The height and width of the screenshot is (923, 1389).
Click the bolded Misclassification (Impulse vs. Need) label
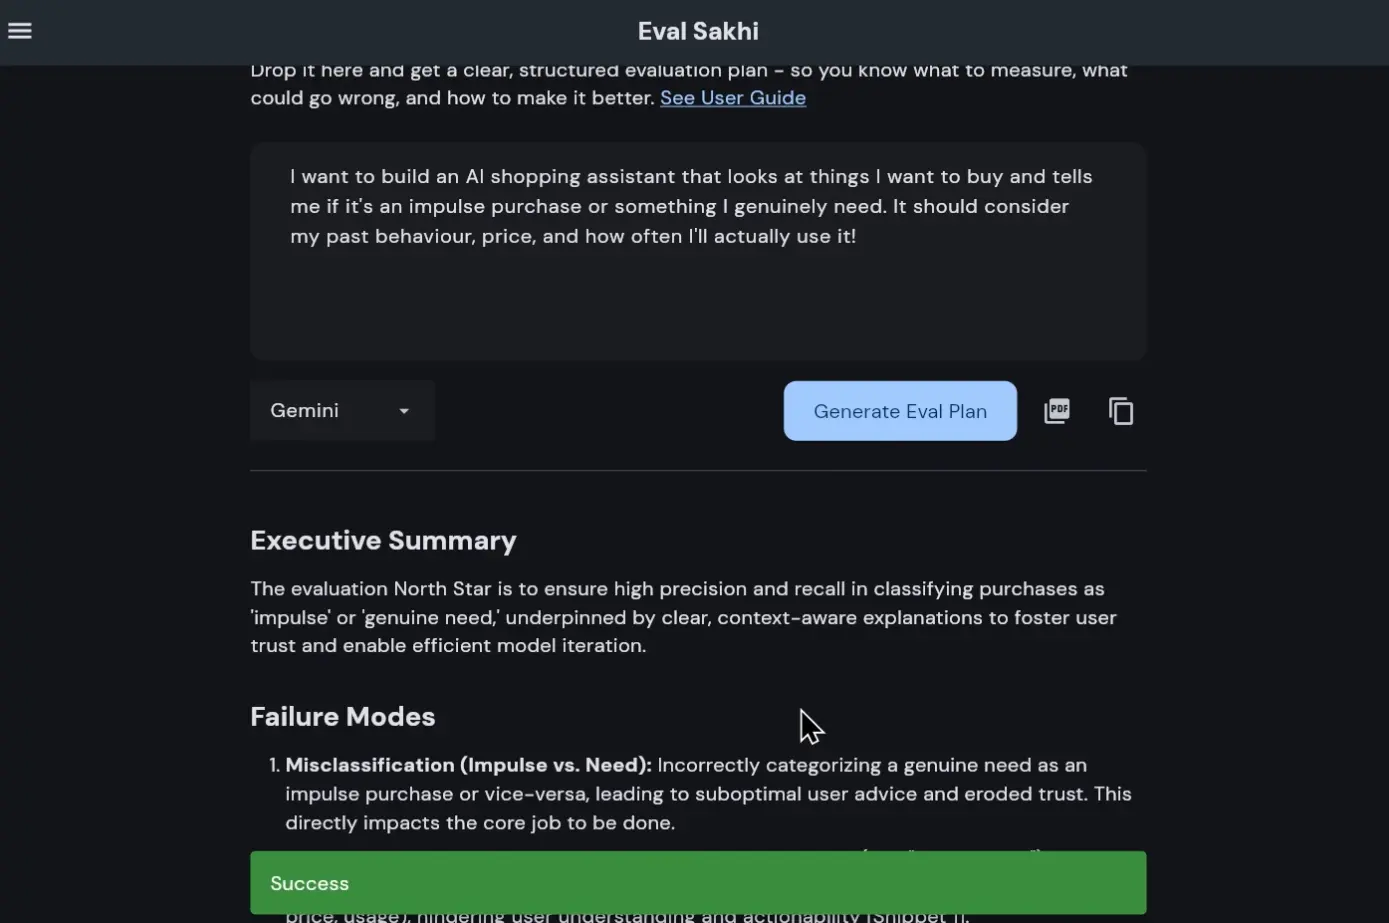pos(466,764)
